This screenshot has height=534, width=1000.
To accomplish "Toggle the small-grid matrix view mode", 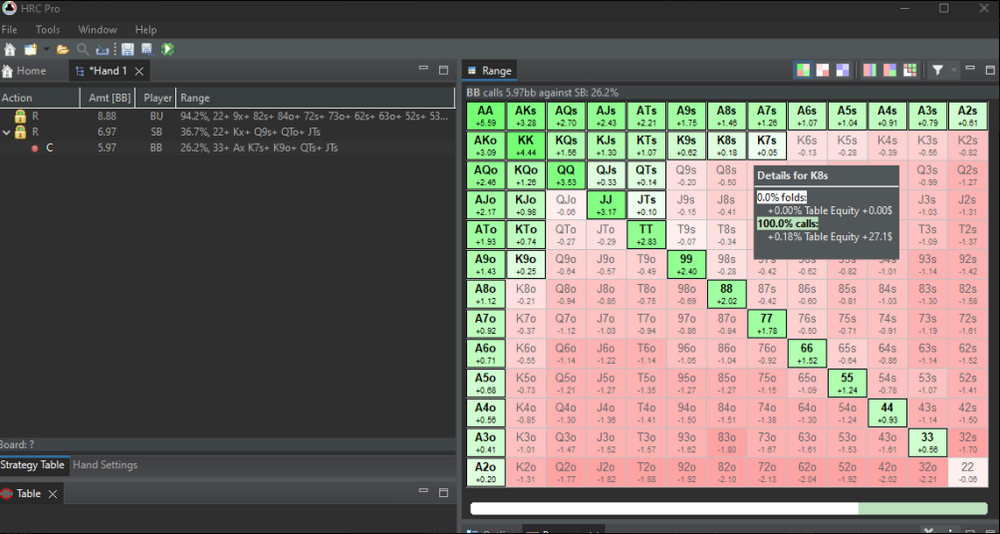I will point(910,70).
